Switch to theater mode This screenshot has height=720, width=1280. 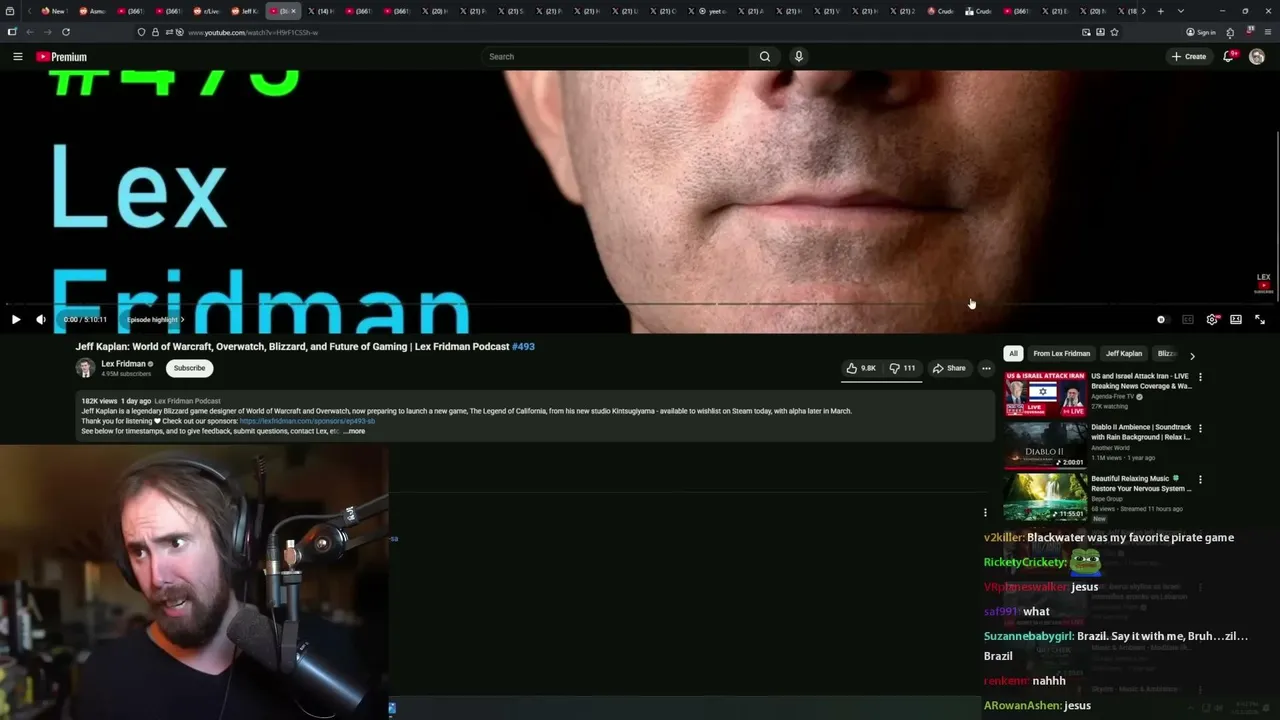click(x=1236, y=320)
